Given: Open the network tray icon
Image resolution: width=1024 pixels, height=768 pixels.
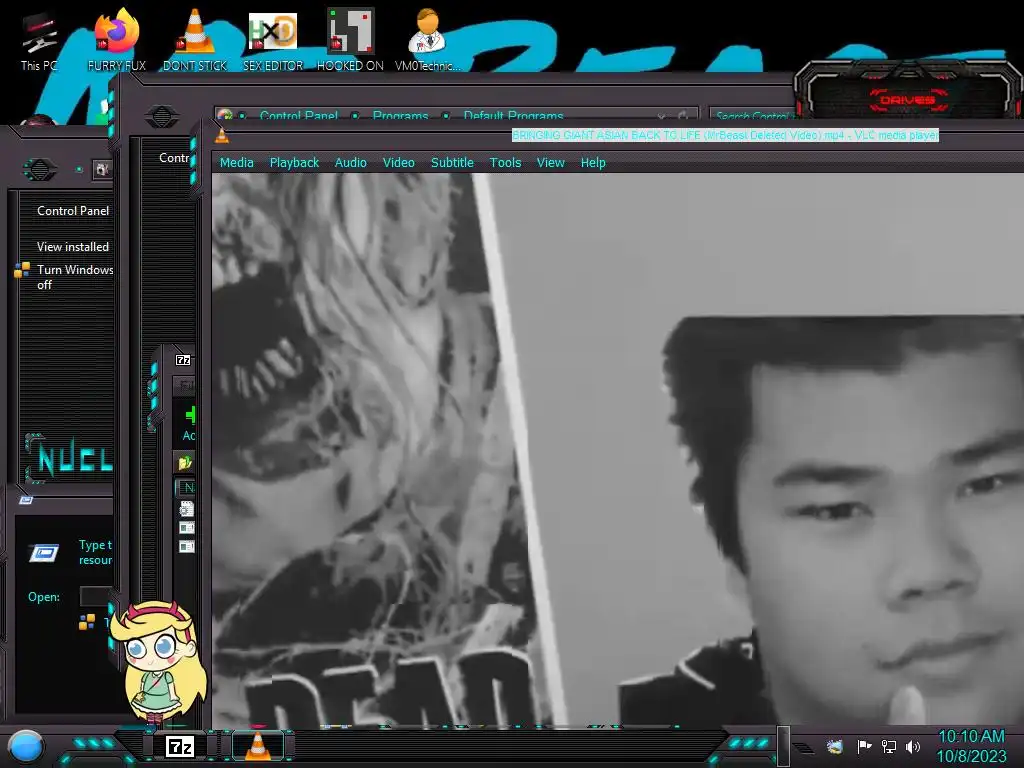Looking at the screenshot, I should click(x=889, y=746).
